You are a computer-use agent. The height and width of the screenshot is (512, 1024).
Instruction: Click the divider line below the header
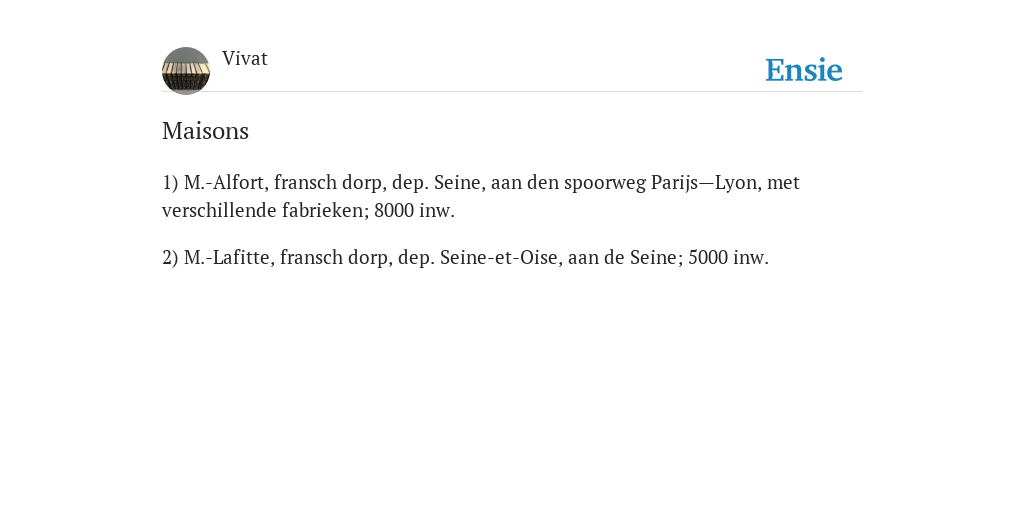click(x=512, y=91)
